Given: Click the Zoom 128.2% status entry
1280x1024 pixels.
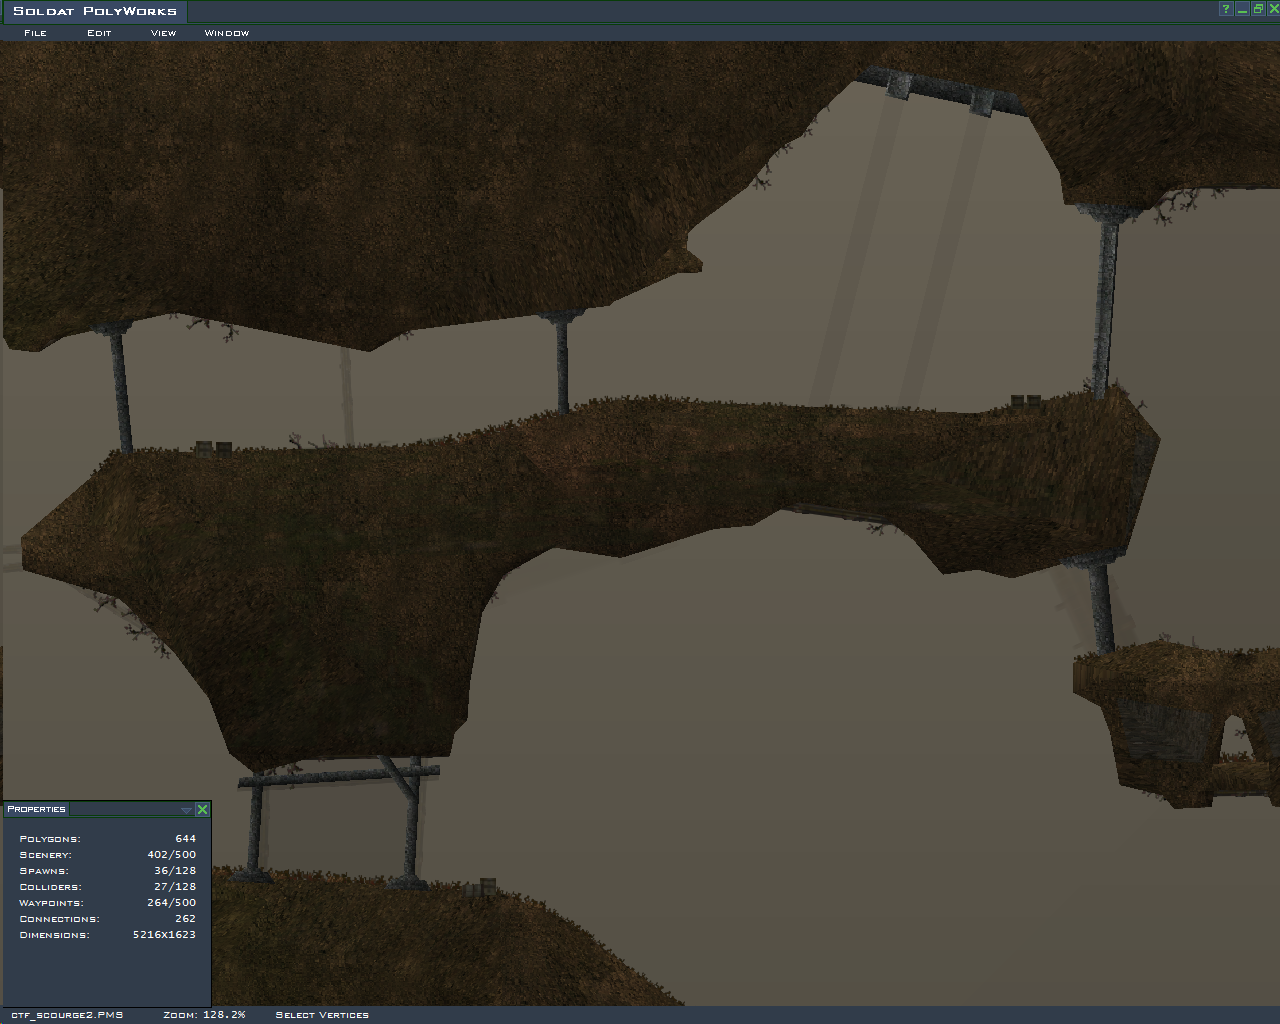Looking at the screenshot, I should (x=204, y=1015).
